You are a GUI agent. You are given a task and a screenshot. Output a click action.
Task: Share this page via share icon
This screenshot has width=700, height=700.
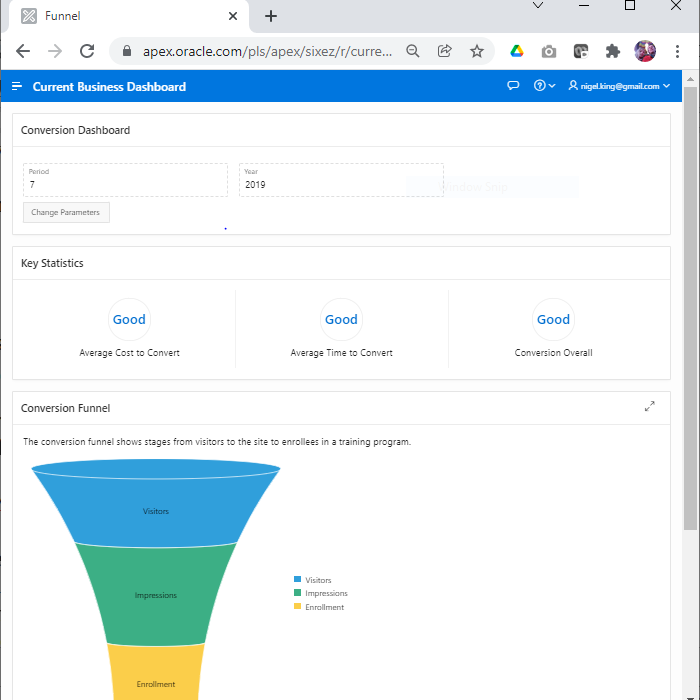445,51
